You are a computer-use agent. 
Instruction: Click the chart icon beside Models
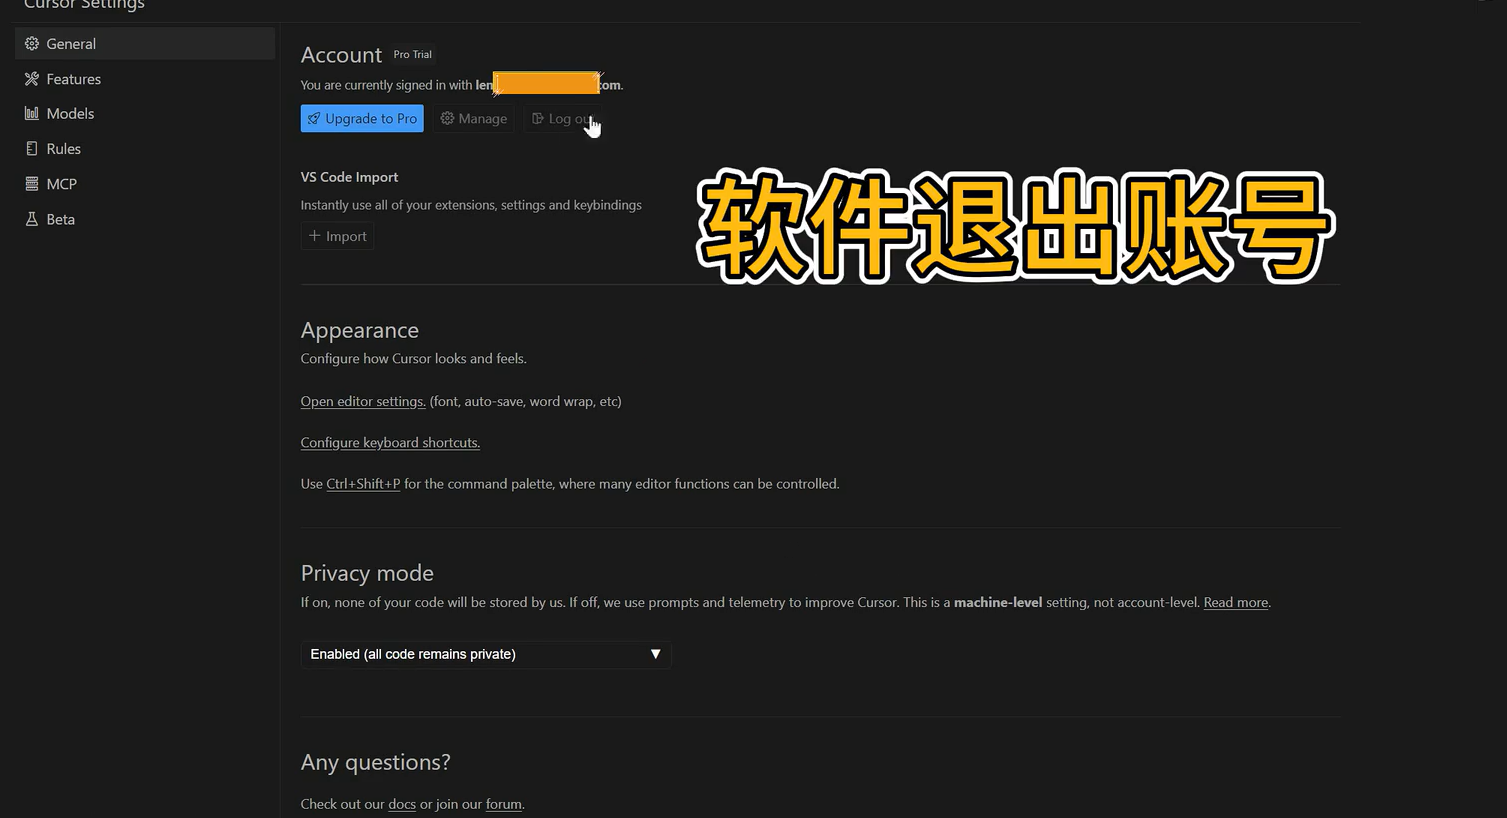32,114
